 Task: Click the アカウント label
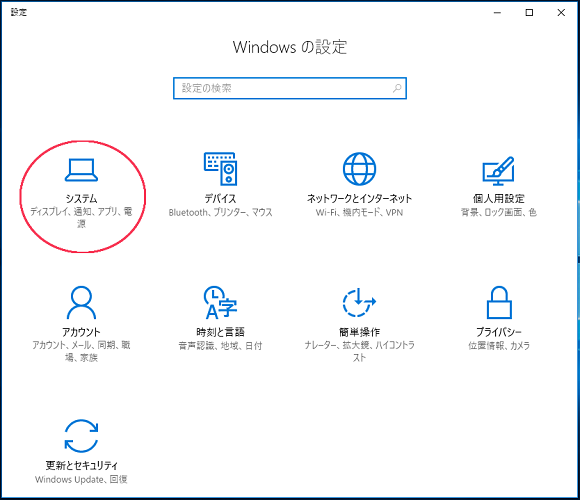(81, 332)
